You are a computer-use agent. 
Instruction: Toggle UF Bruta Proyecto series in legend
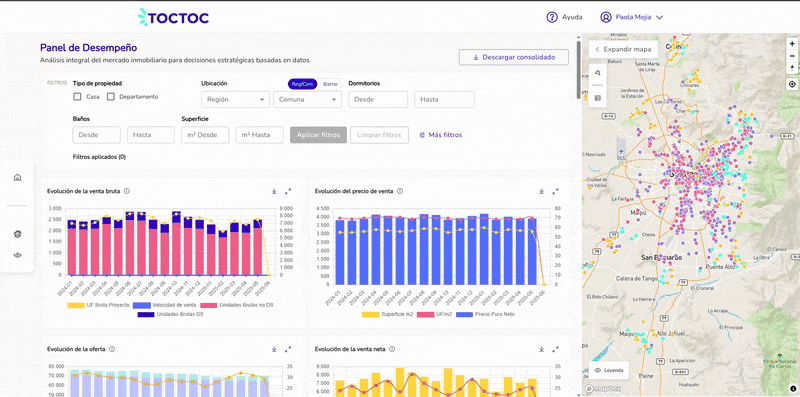[x=98, y=305]
